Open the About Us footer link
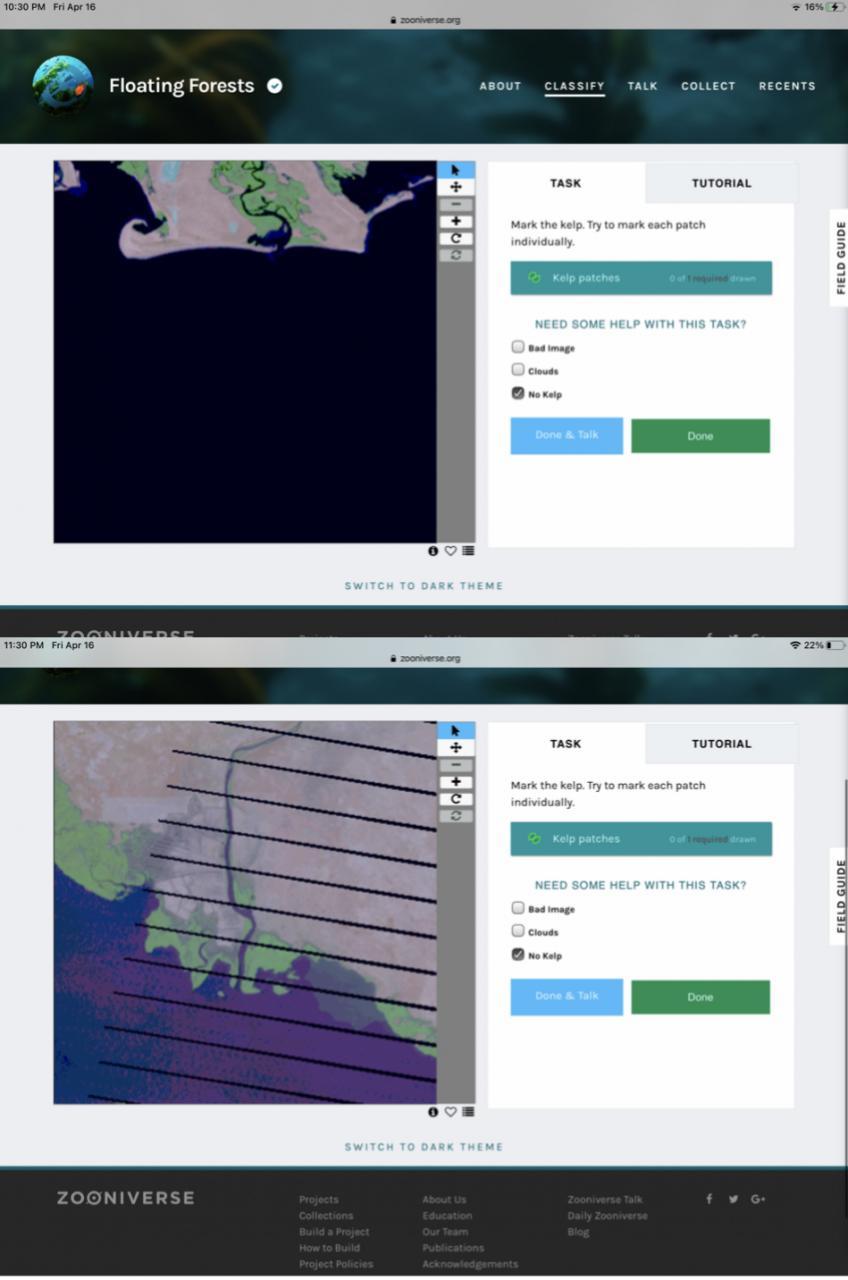848x1280 pixels. point(444,1200)
